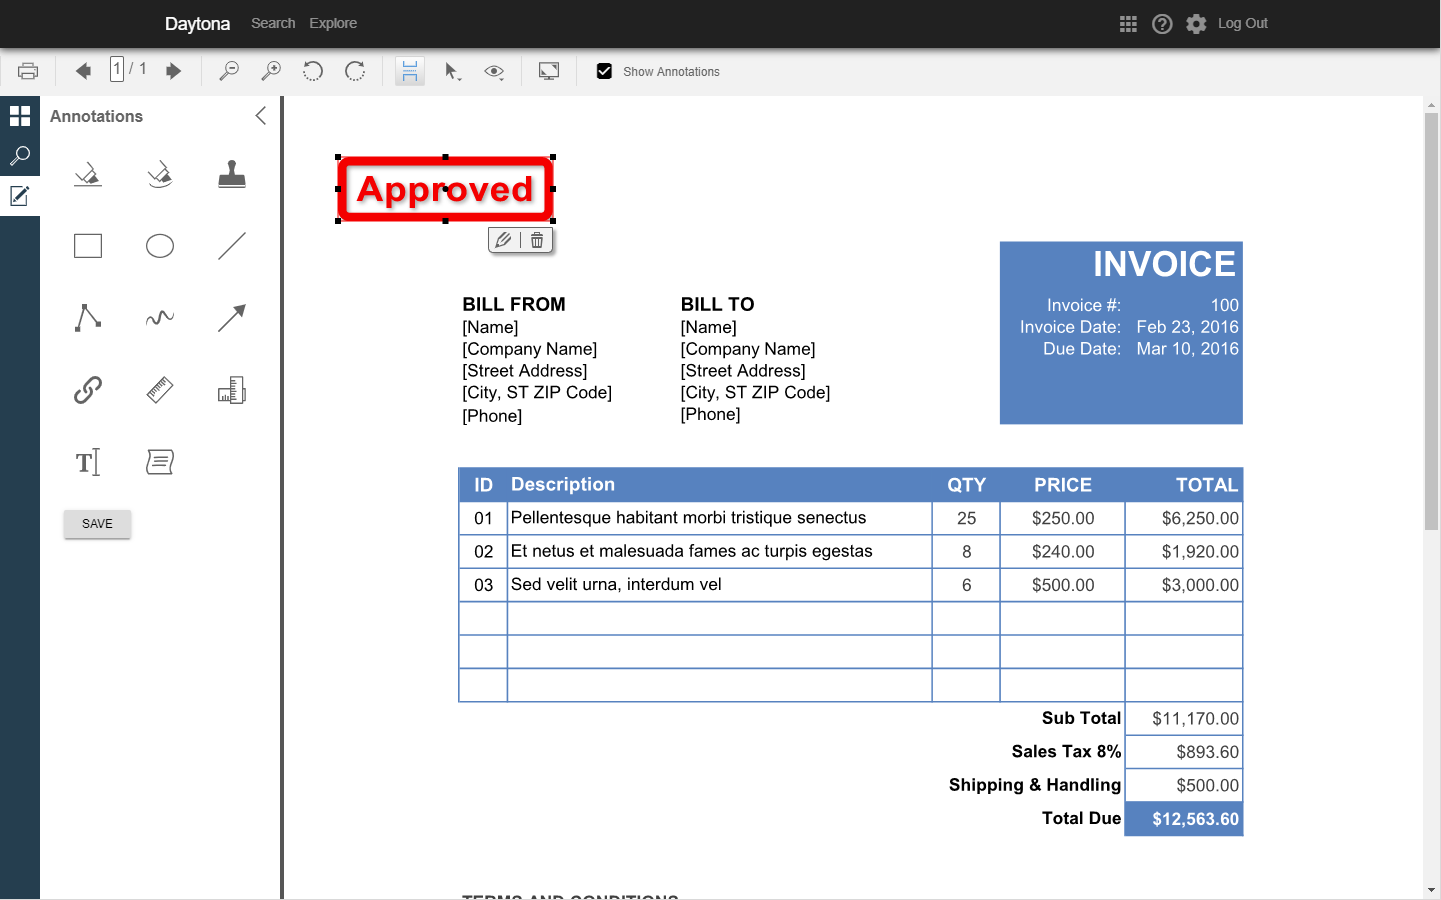This screenshot has width=1441, height=900.
Task: Click the page number input field
Action: coord(117,69)
